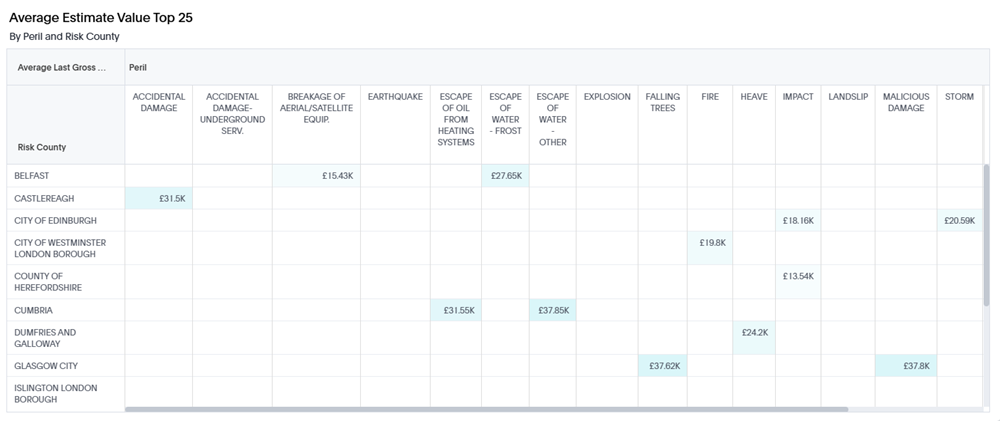The image size is (1000, 421).
Task: Select the EXPLOSION peril column header
Action: pyautogui.click(x=607, y=97)
